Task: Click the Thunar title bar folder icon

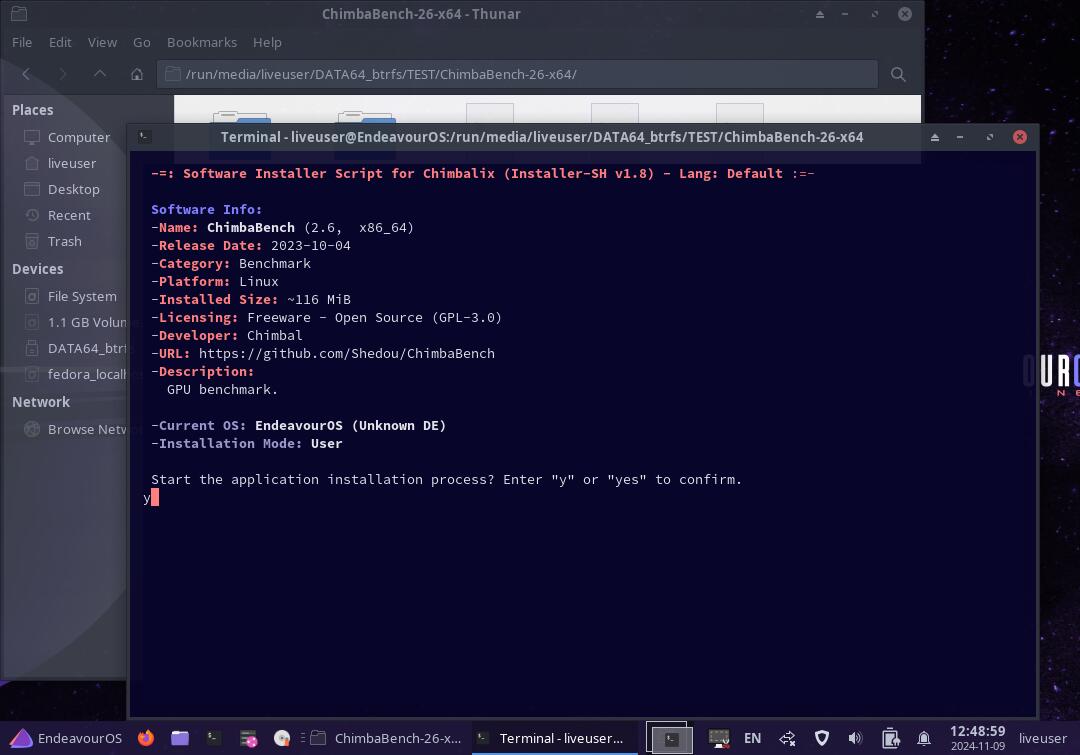Action: coord(19,14)
